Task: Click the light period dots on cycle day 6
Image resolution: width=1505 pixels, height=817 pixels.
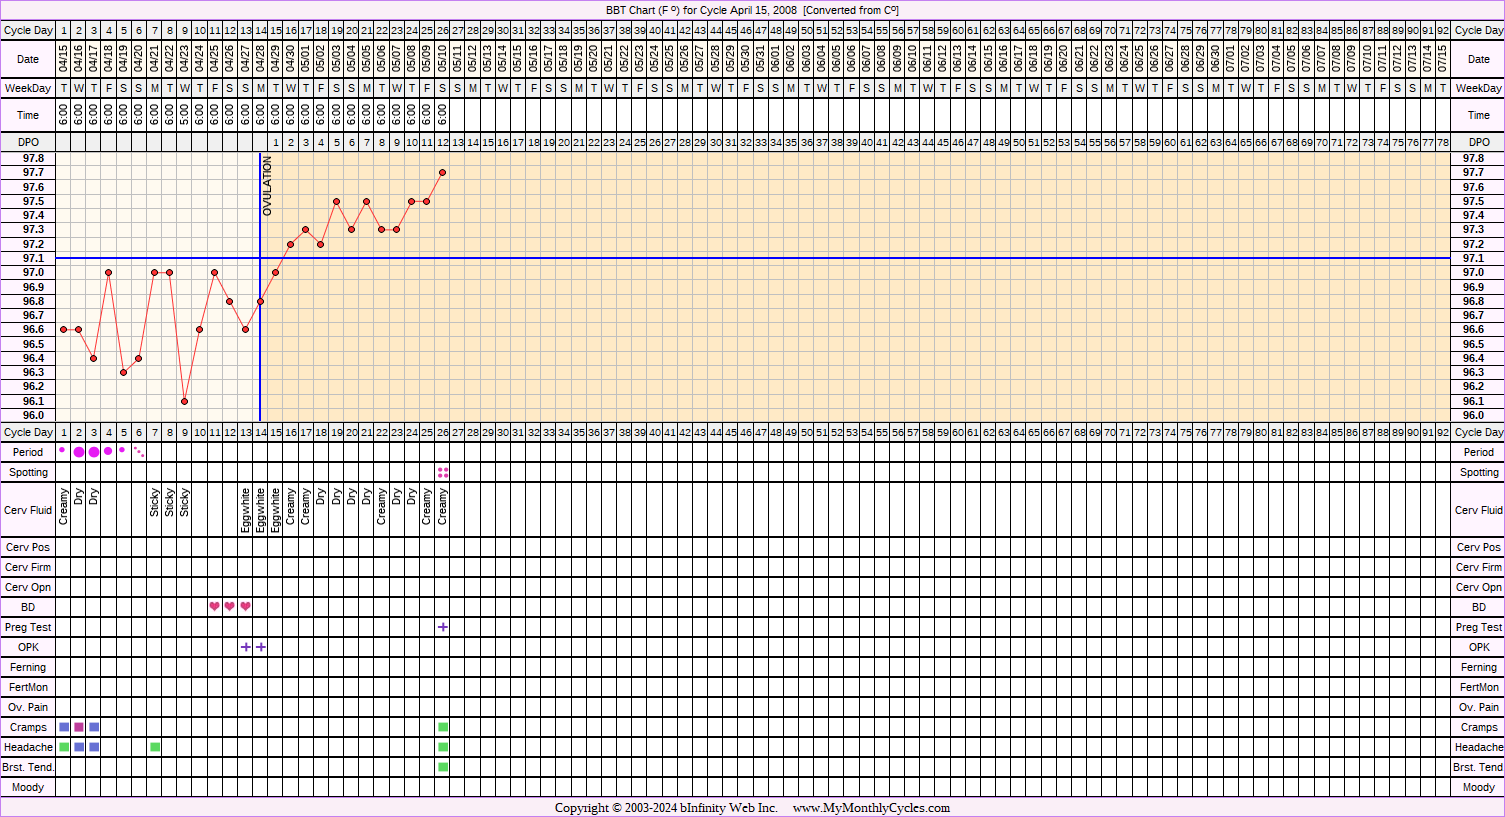Action: (x=140, y=453)
